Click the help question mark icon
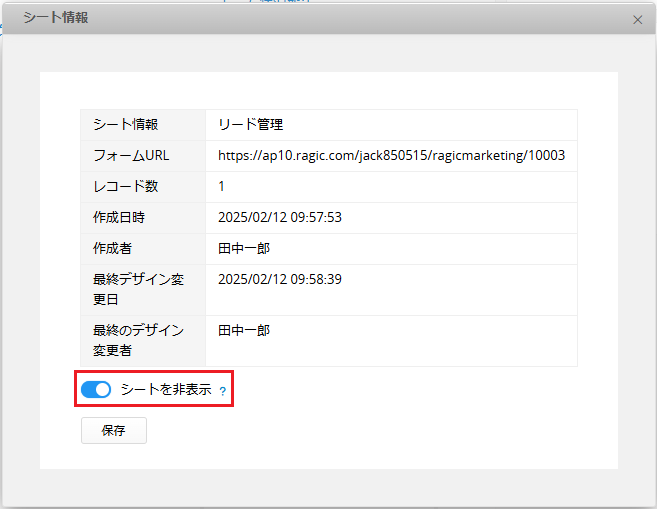The image size is (657, 509). (223, 391)
